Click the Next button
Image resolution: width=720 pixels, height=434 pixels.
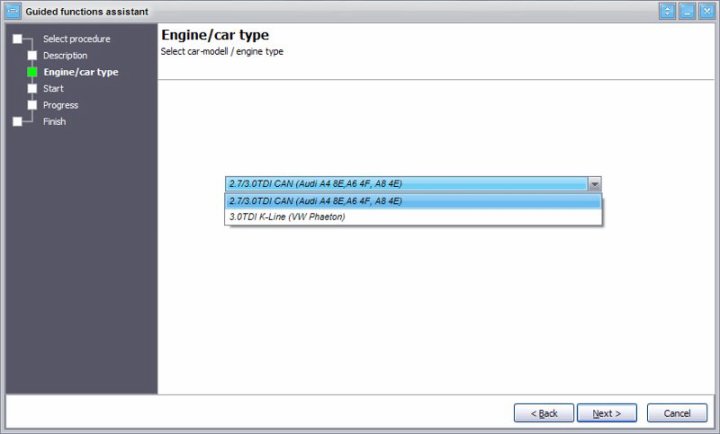click(x=607, y=413)
